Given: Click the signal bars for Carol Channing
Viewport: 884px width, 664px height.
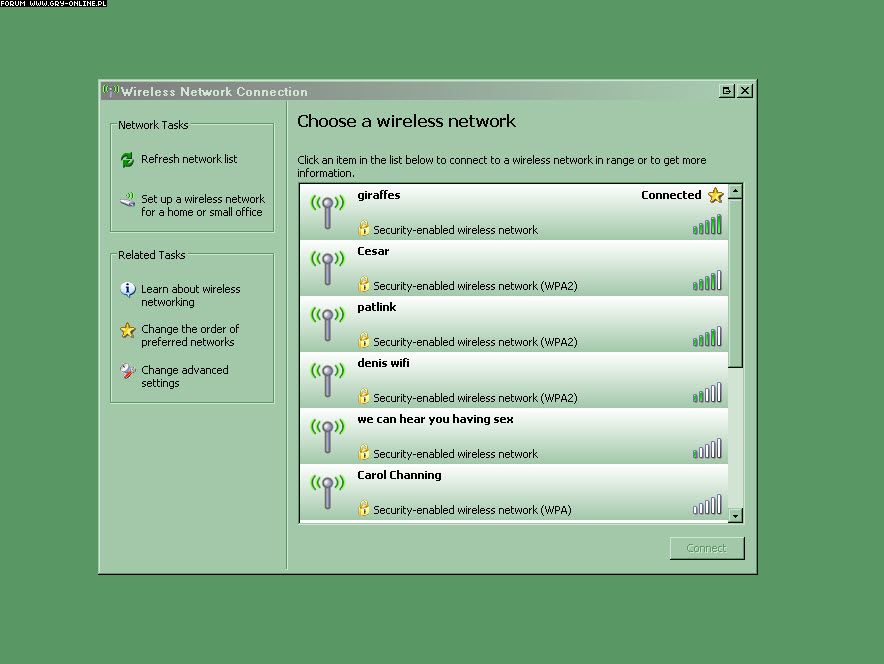Looking at the screenshot, I should [707, 505].
